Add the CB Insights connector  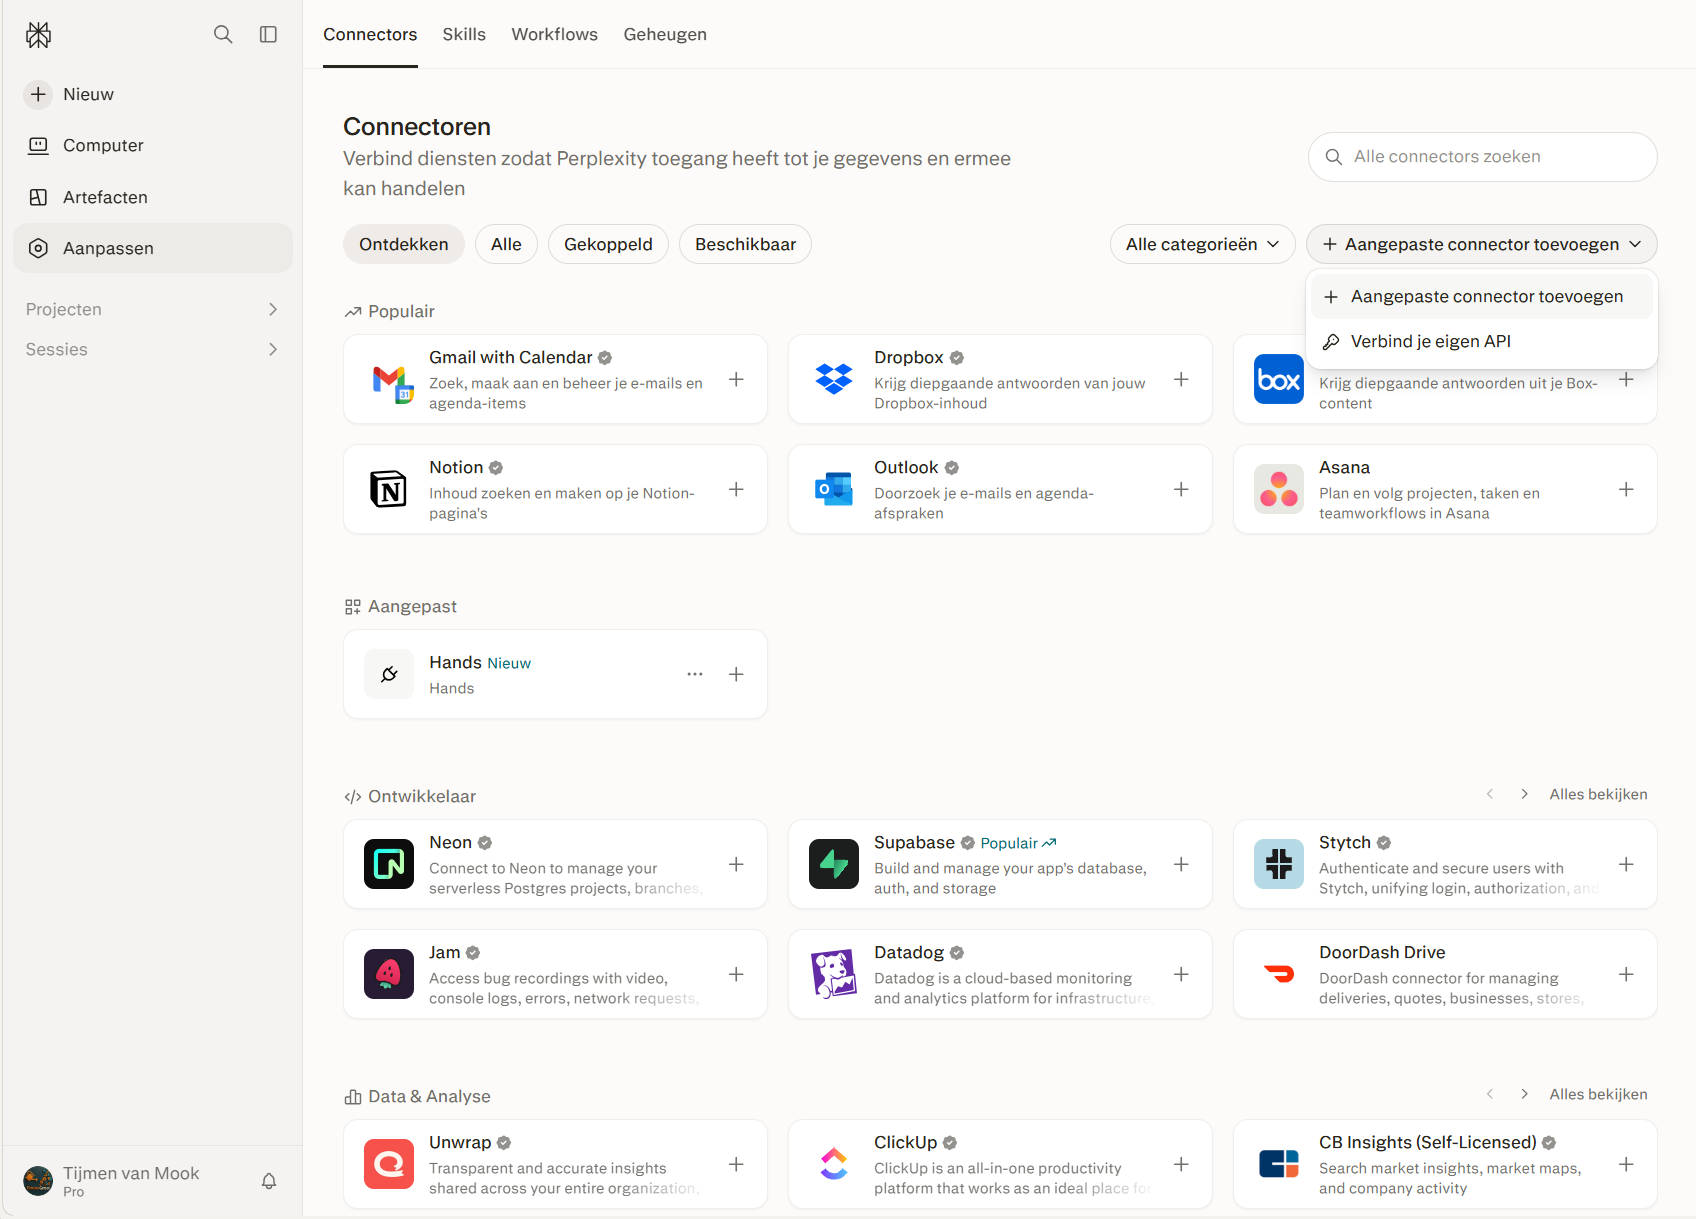(x=1626, y=1164)
